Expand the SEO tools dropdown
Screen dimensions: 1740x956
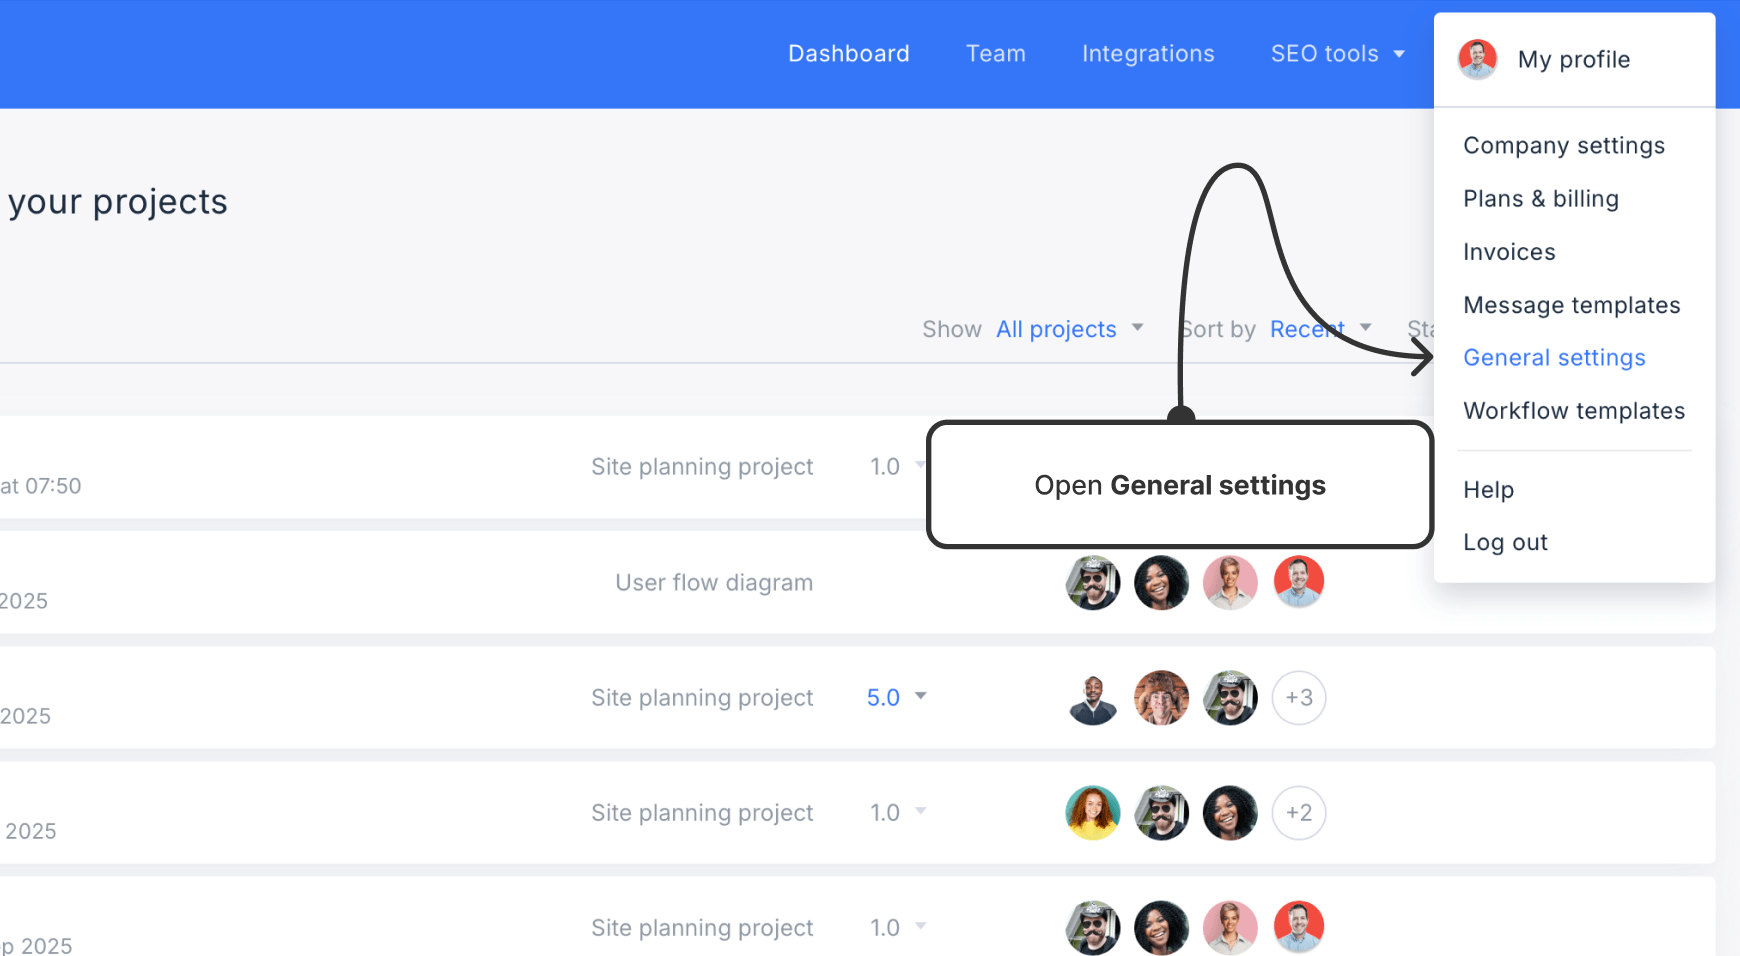[x=1338, y=54]
